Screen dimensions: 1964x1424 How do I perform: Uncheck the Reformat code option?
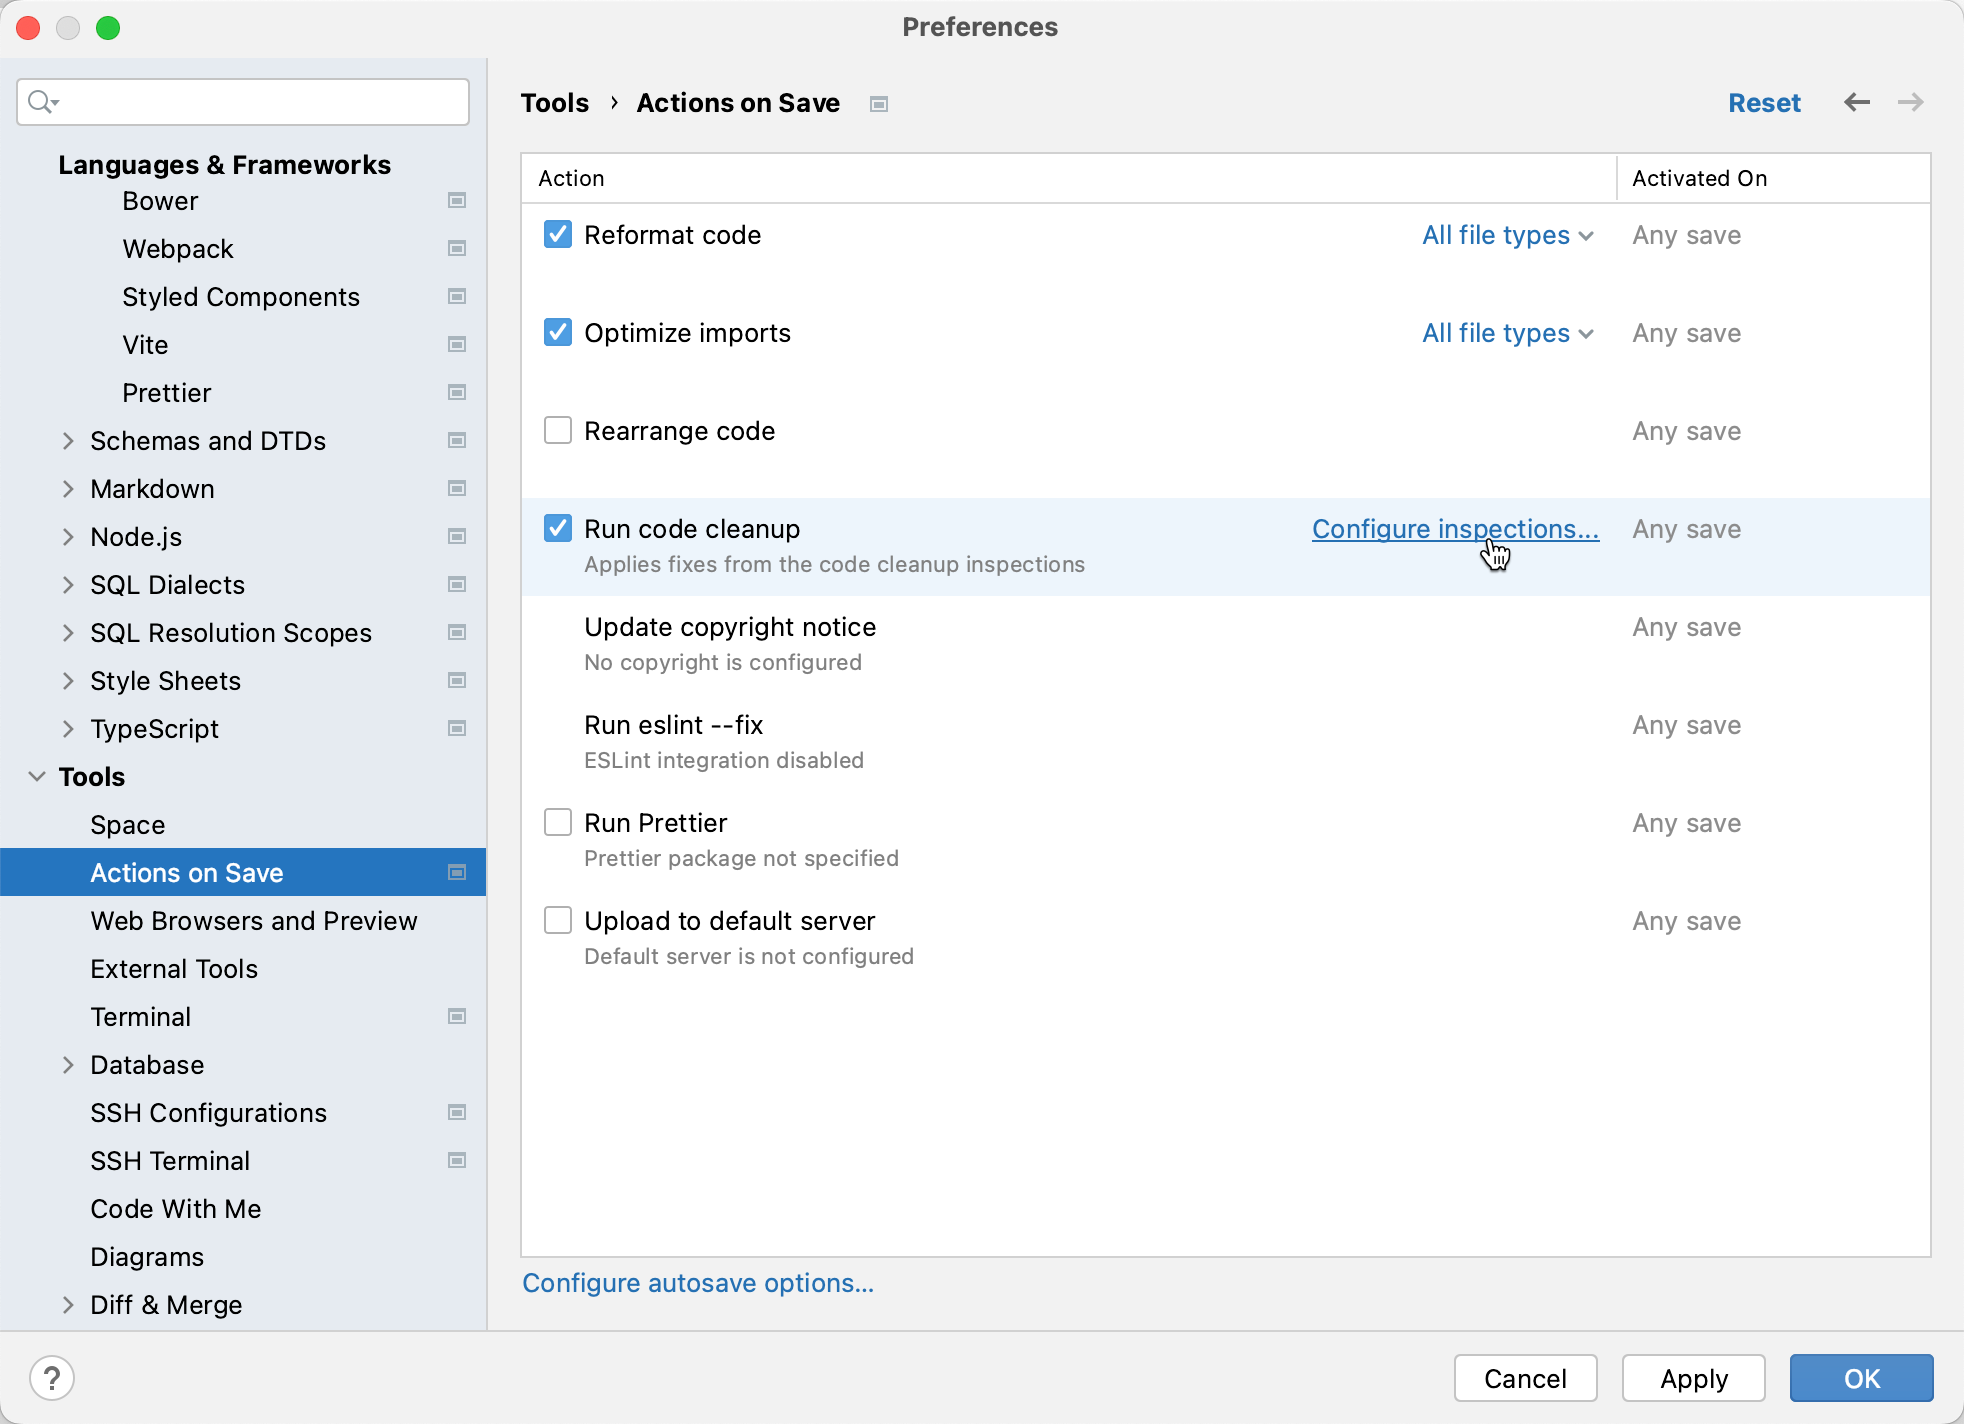coord(557,234)
